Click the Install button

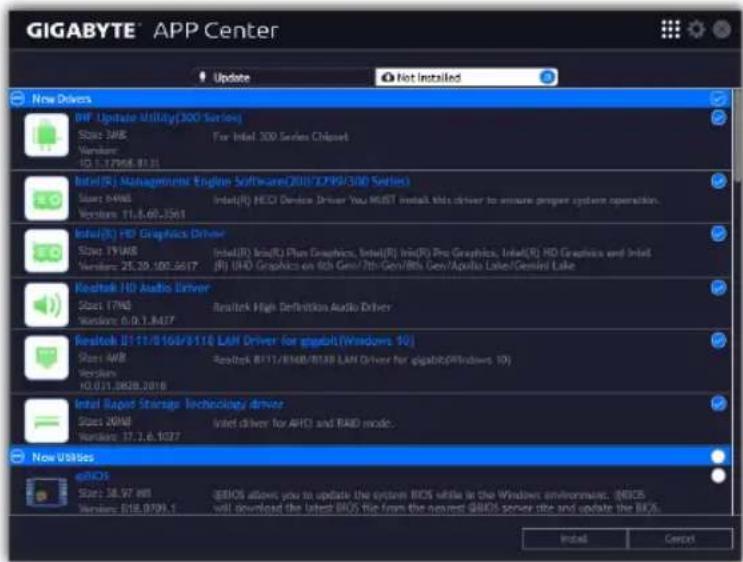574,539
